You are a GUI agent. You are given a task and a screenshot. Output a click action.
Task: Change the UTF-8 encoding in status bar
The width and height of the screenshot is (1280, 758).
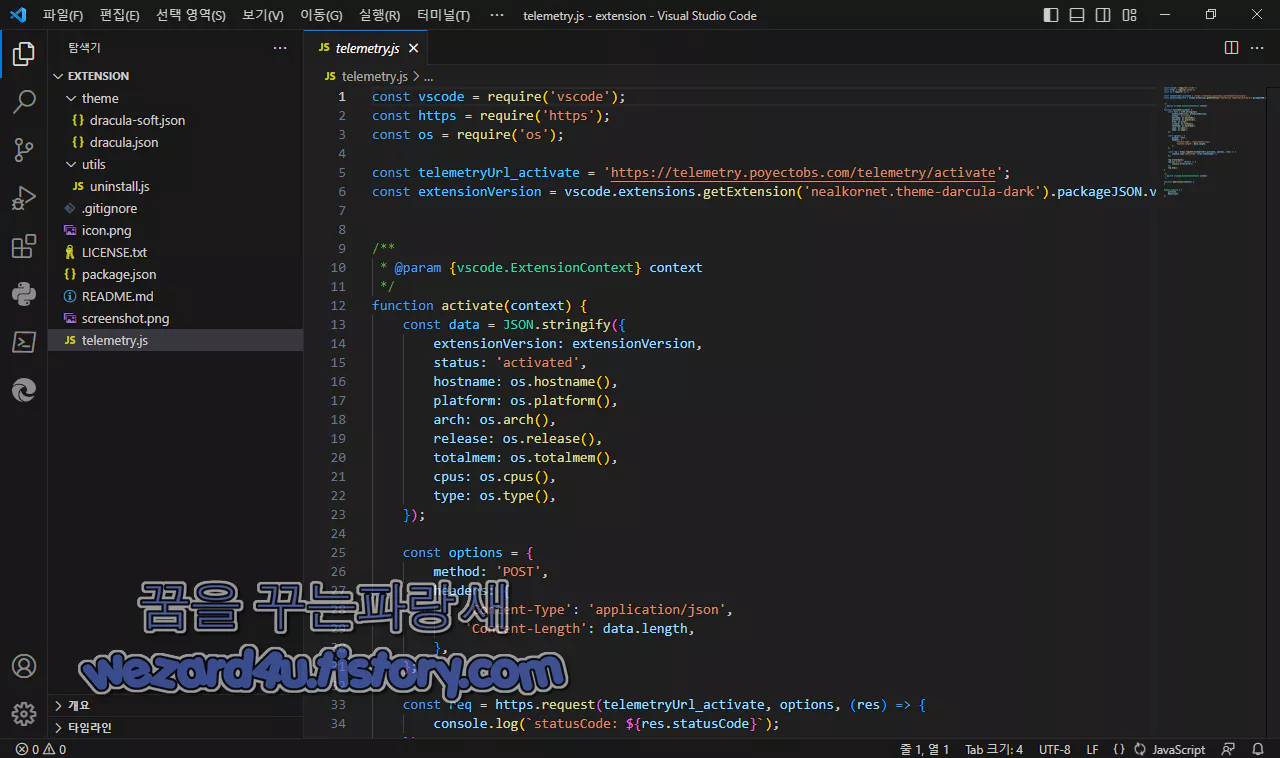1054,749
